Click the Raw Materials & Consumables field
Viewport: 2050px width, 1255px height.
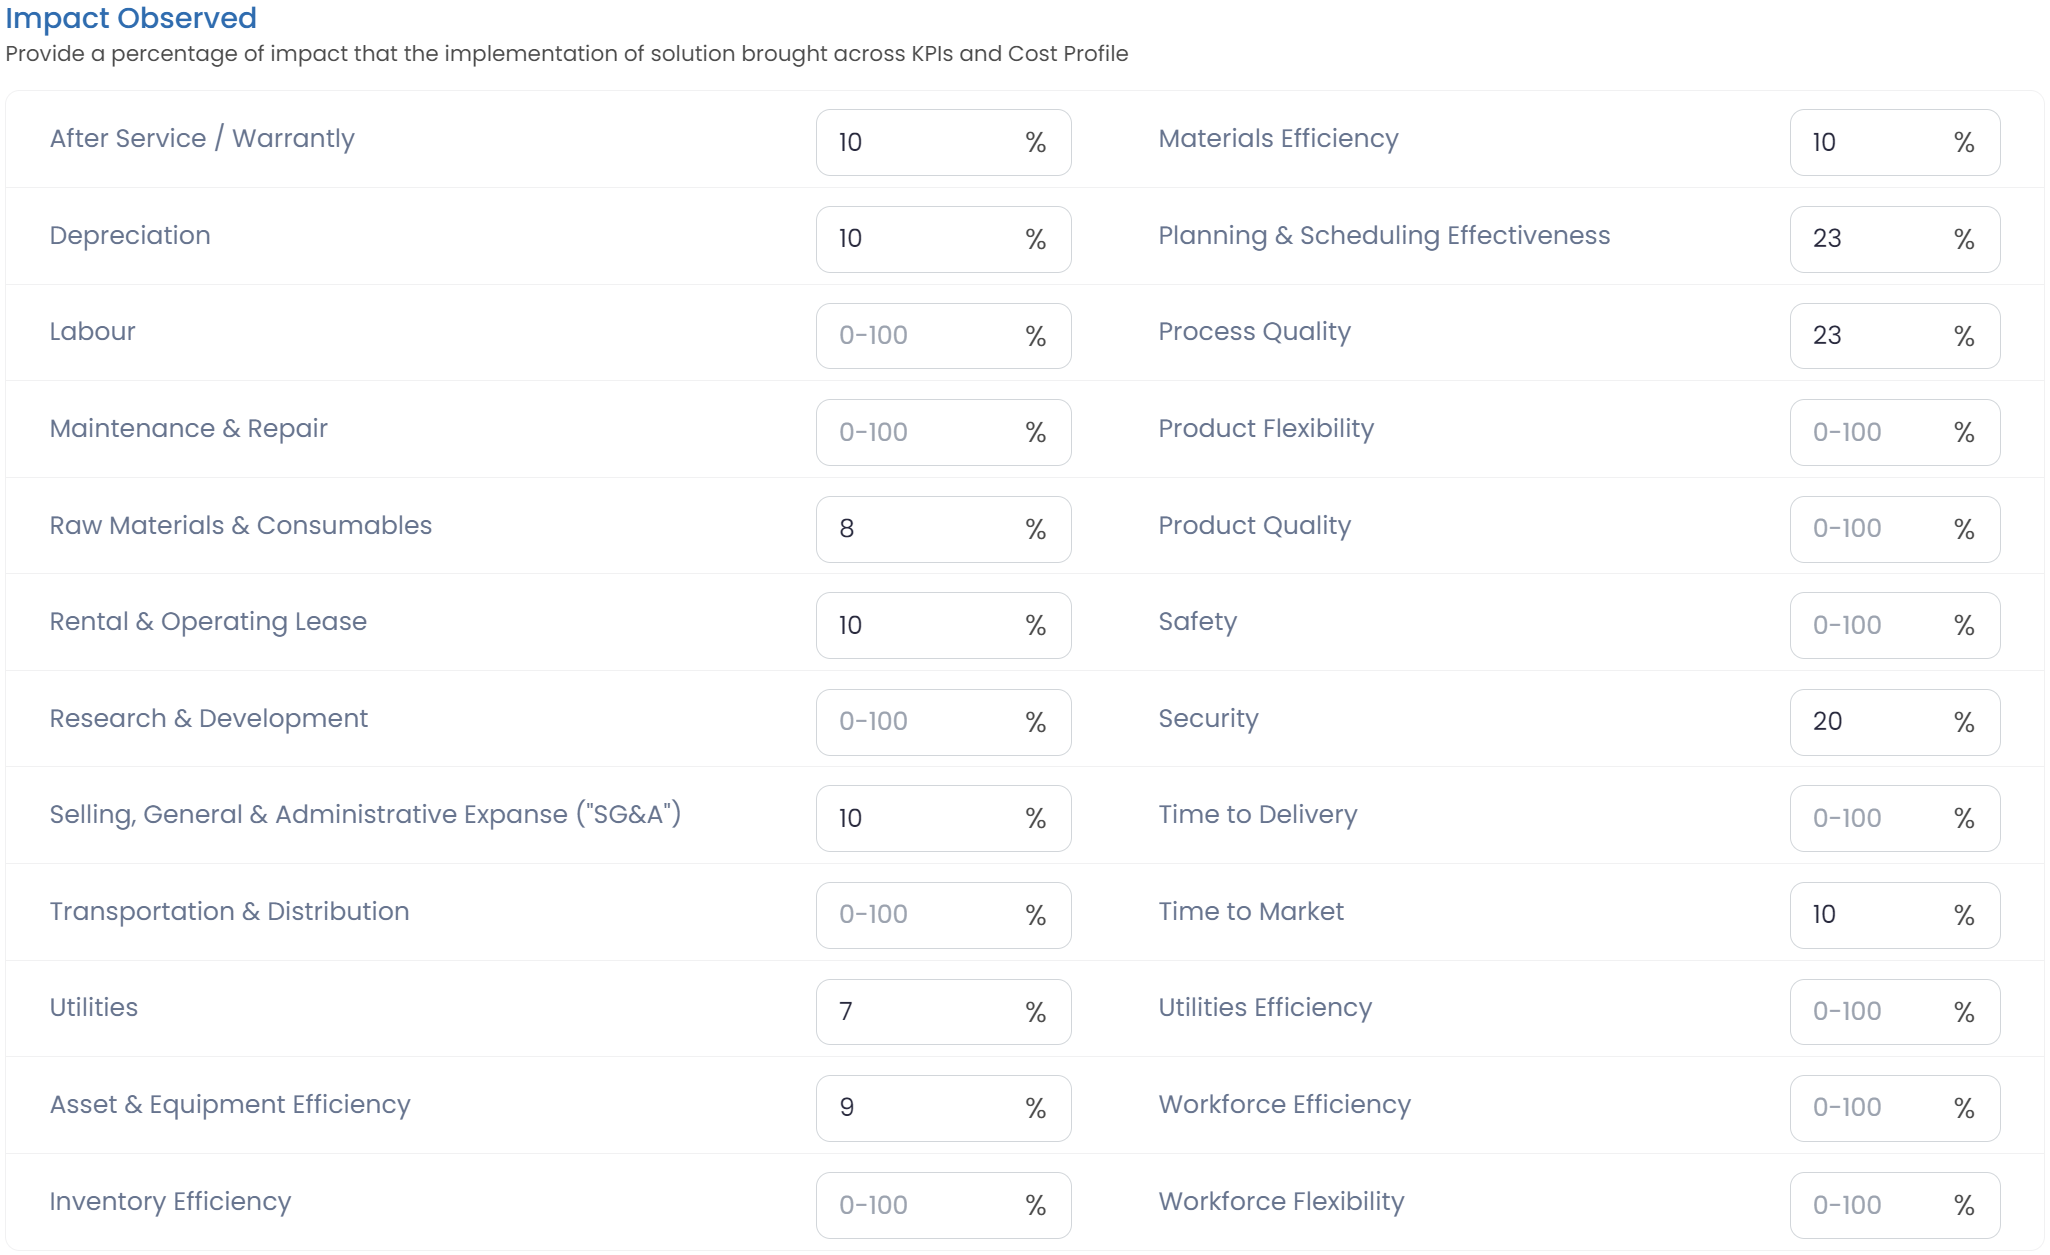920,529
